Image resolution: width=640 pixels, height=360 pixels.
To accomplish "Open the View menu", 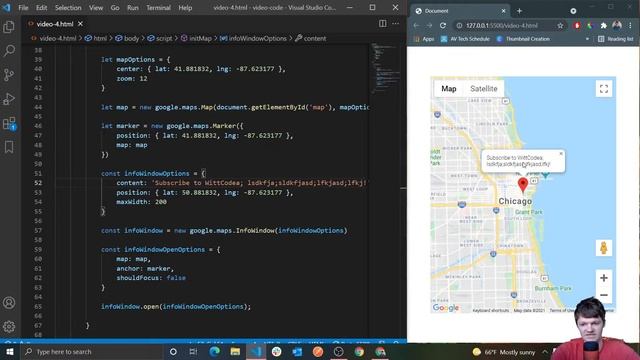I will (x=96, y=8).
